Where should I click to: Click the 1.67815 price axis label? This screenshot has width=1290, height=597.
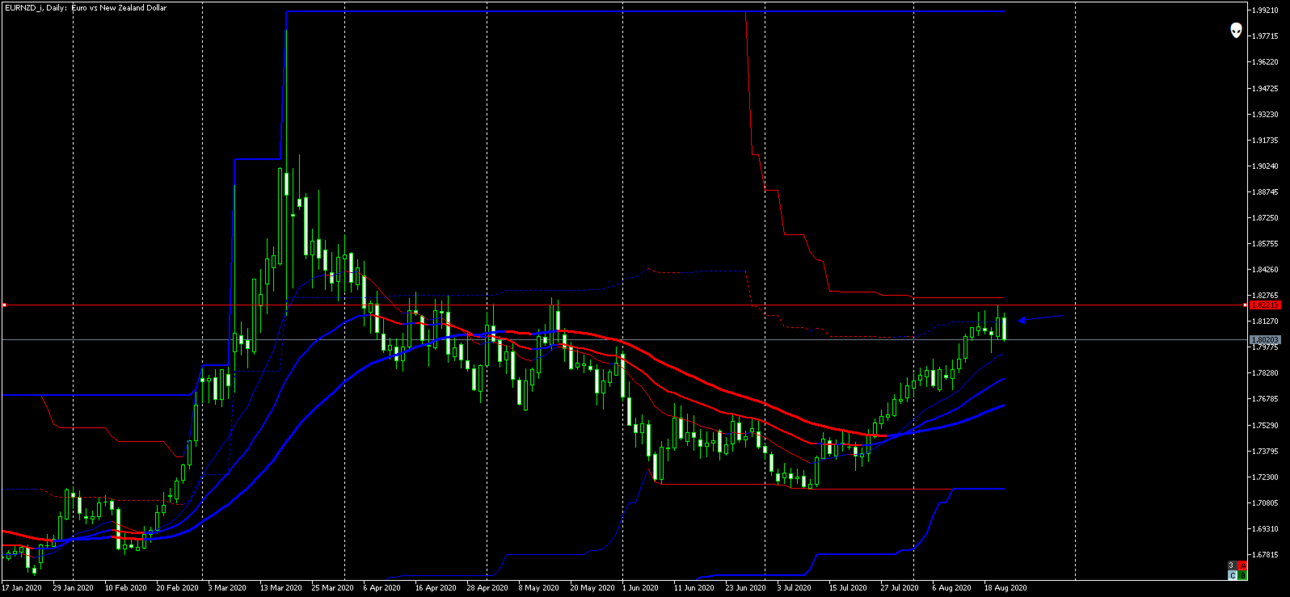(1266, 554)
